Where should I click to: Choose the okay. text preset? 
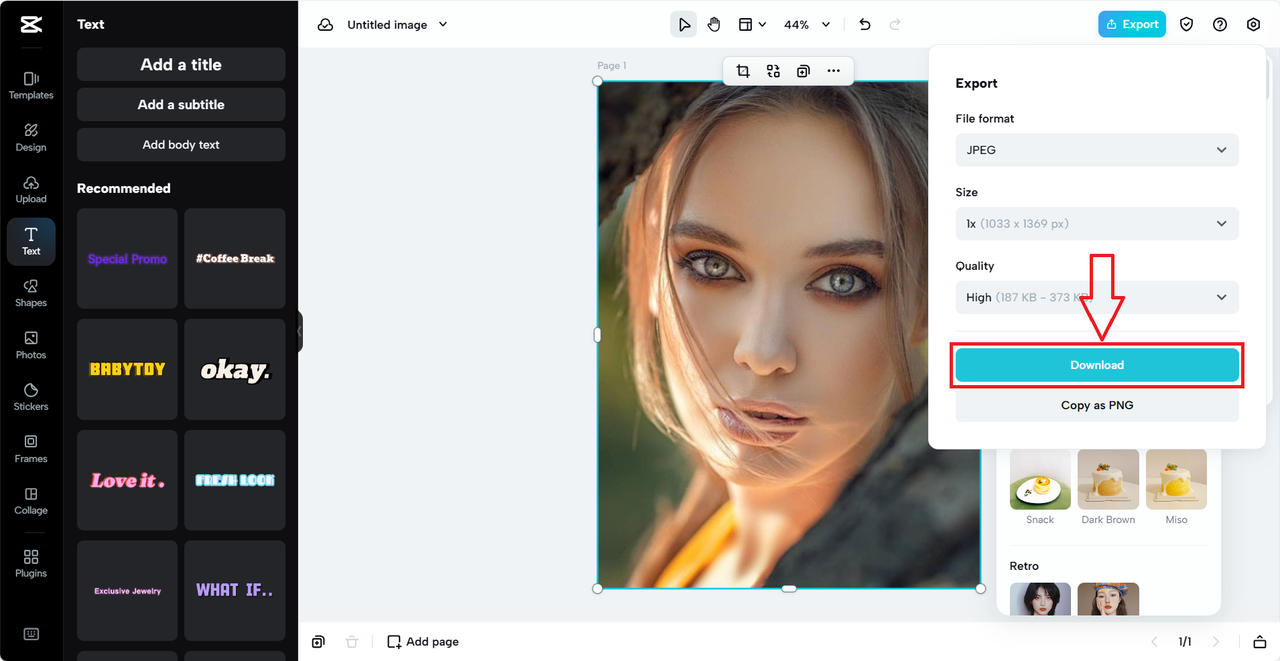coord(235,369)
